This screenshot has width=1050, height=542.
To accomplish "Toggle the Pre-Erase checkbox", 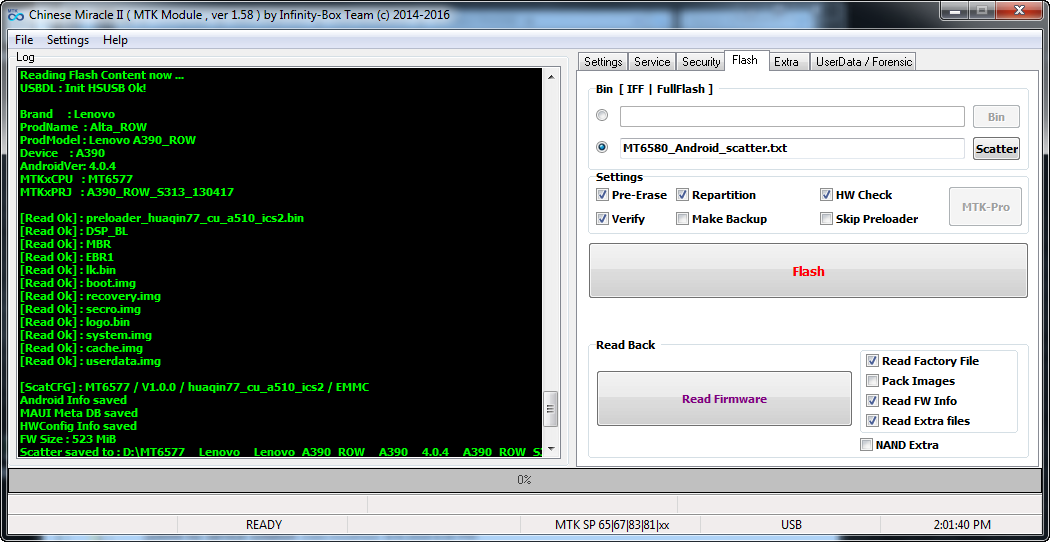I will [602, 195].
